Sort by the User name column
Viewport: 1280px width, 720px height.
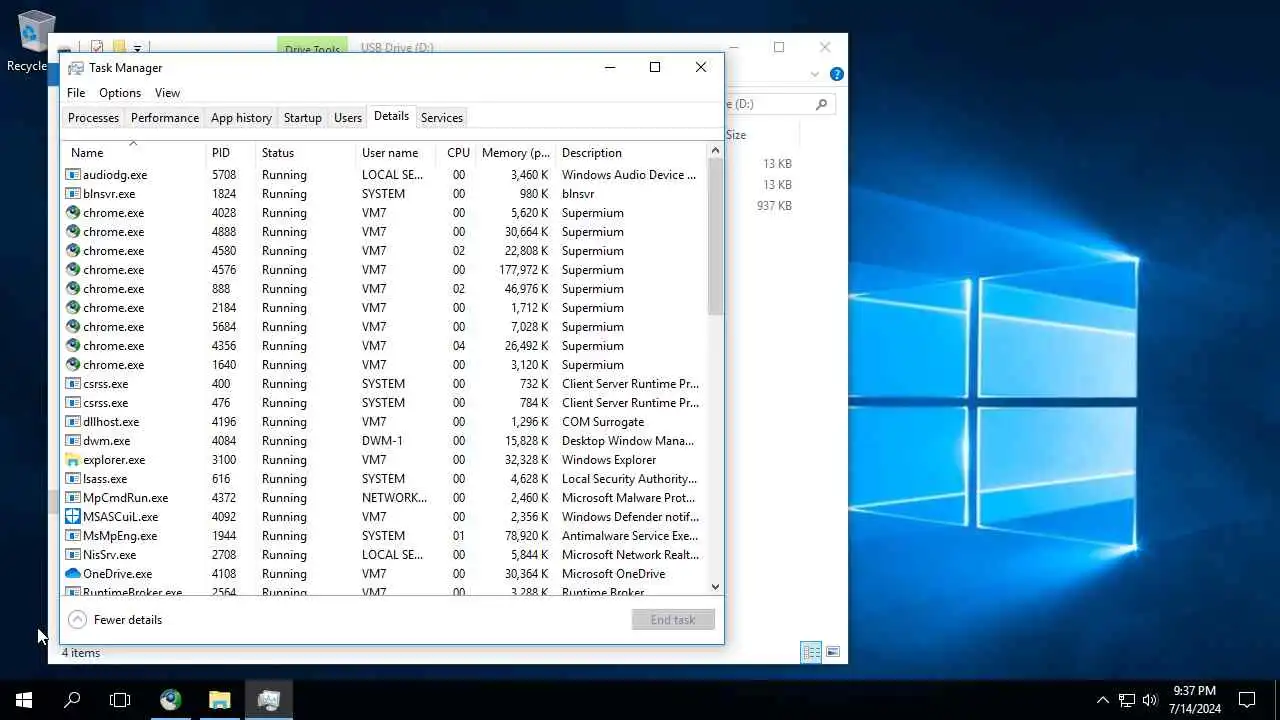click(395, 153)
